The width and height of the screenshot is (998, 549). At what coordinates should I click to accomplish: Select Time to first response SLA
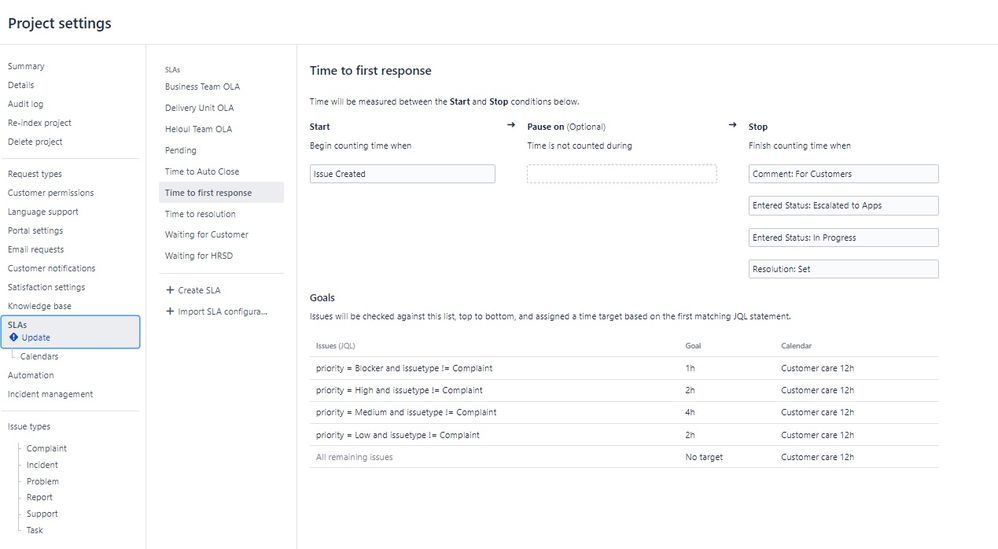[x=221, y=193]
